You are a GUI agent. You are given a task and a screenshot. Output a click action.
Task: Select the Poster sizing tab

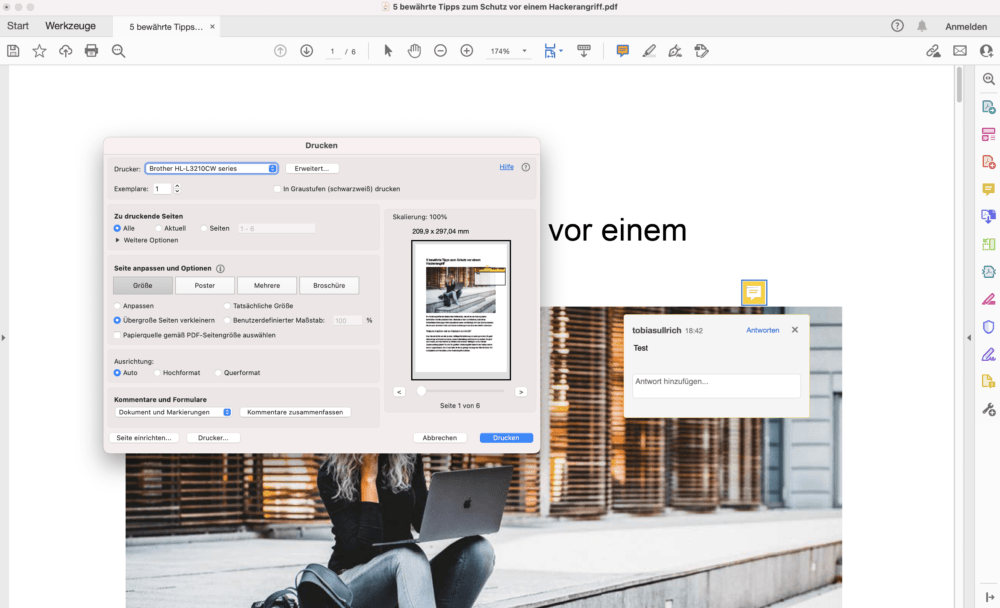[205, 285]
